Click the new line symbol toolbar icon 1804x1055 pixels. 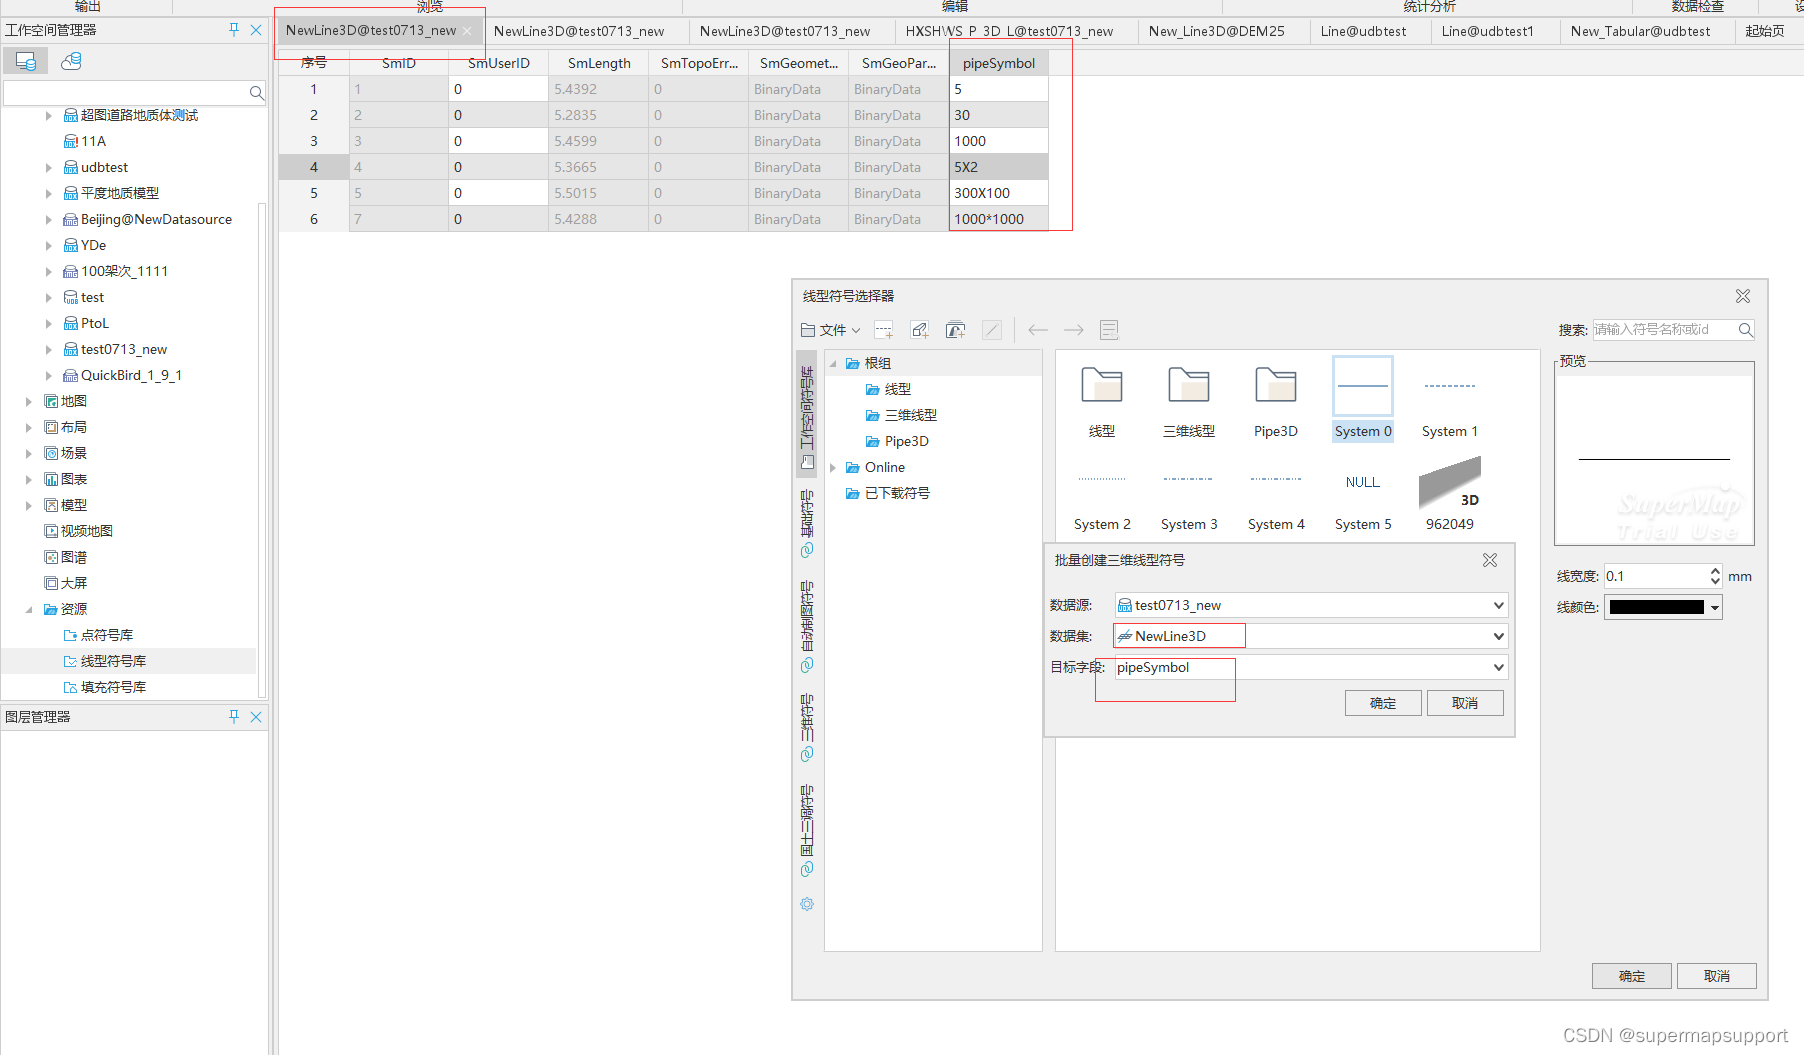coord(884,330)
